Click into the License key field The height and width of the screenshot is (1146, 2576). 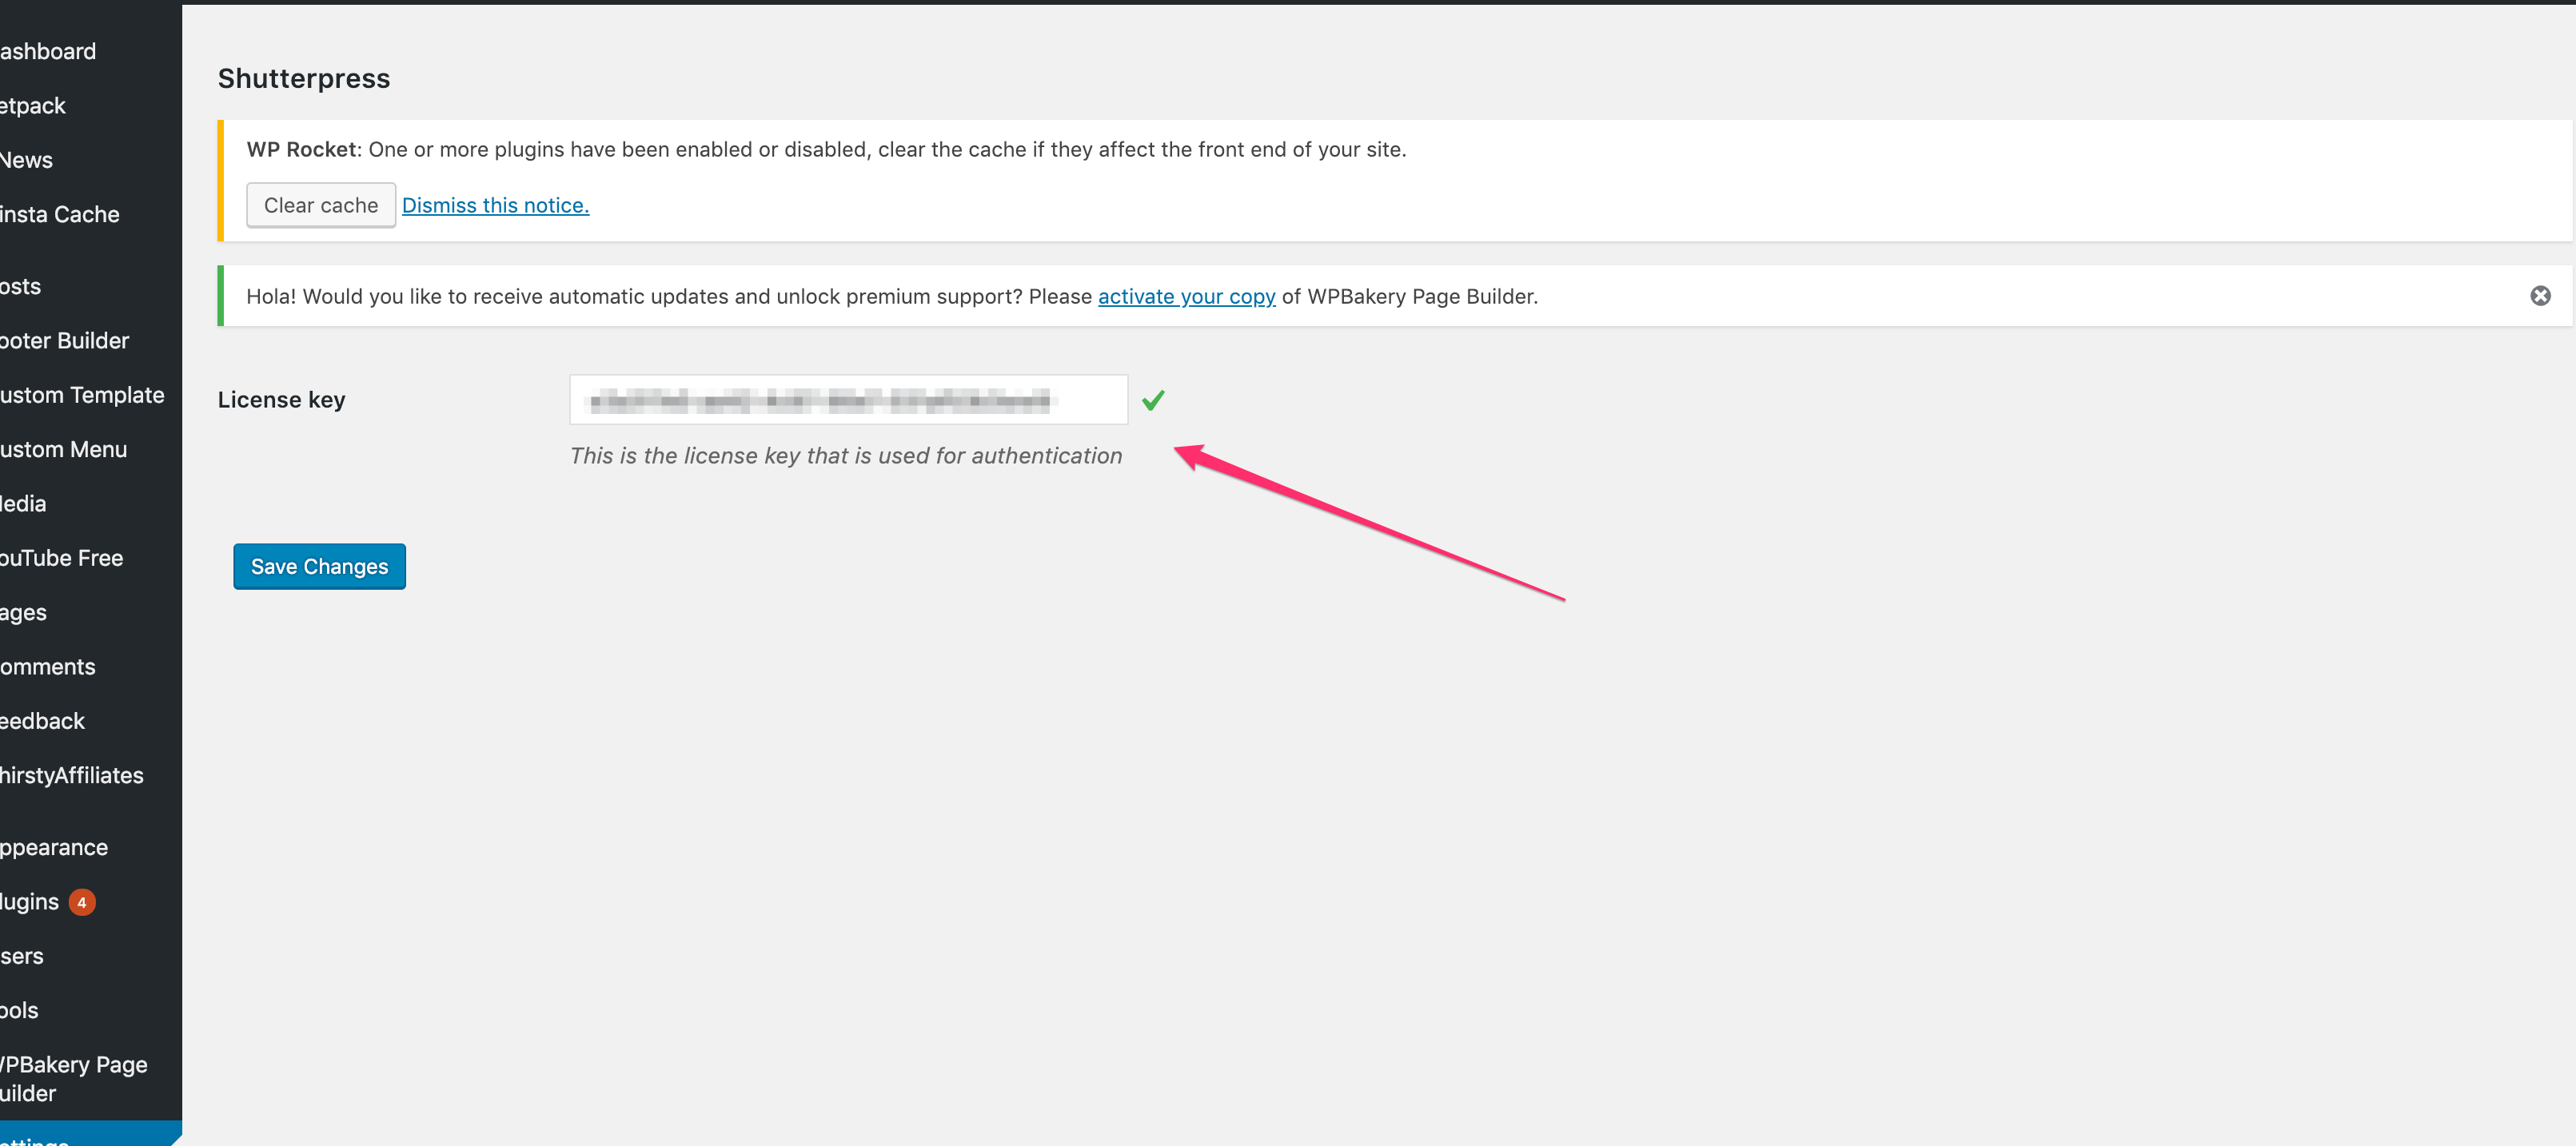click(x=847, y=400)
